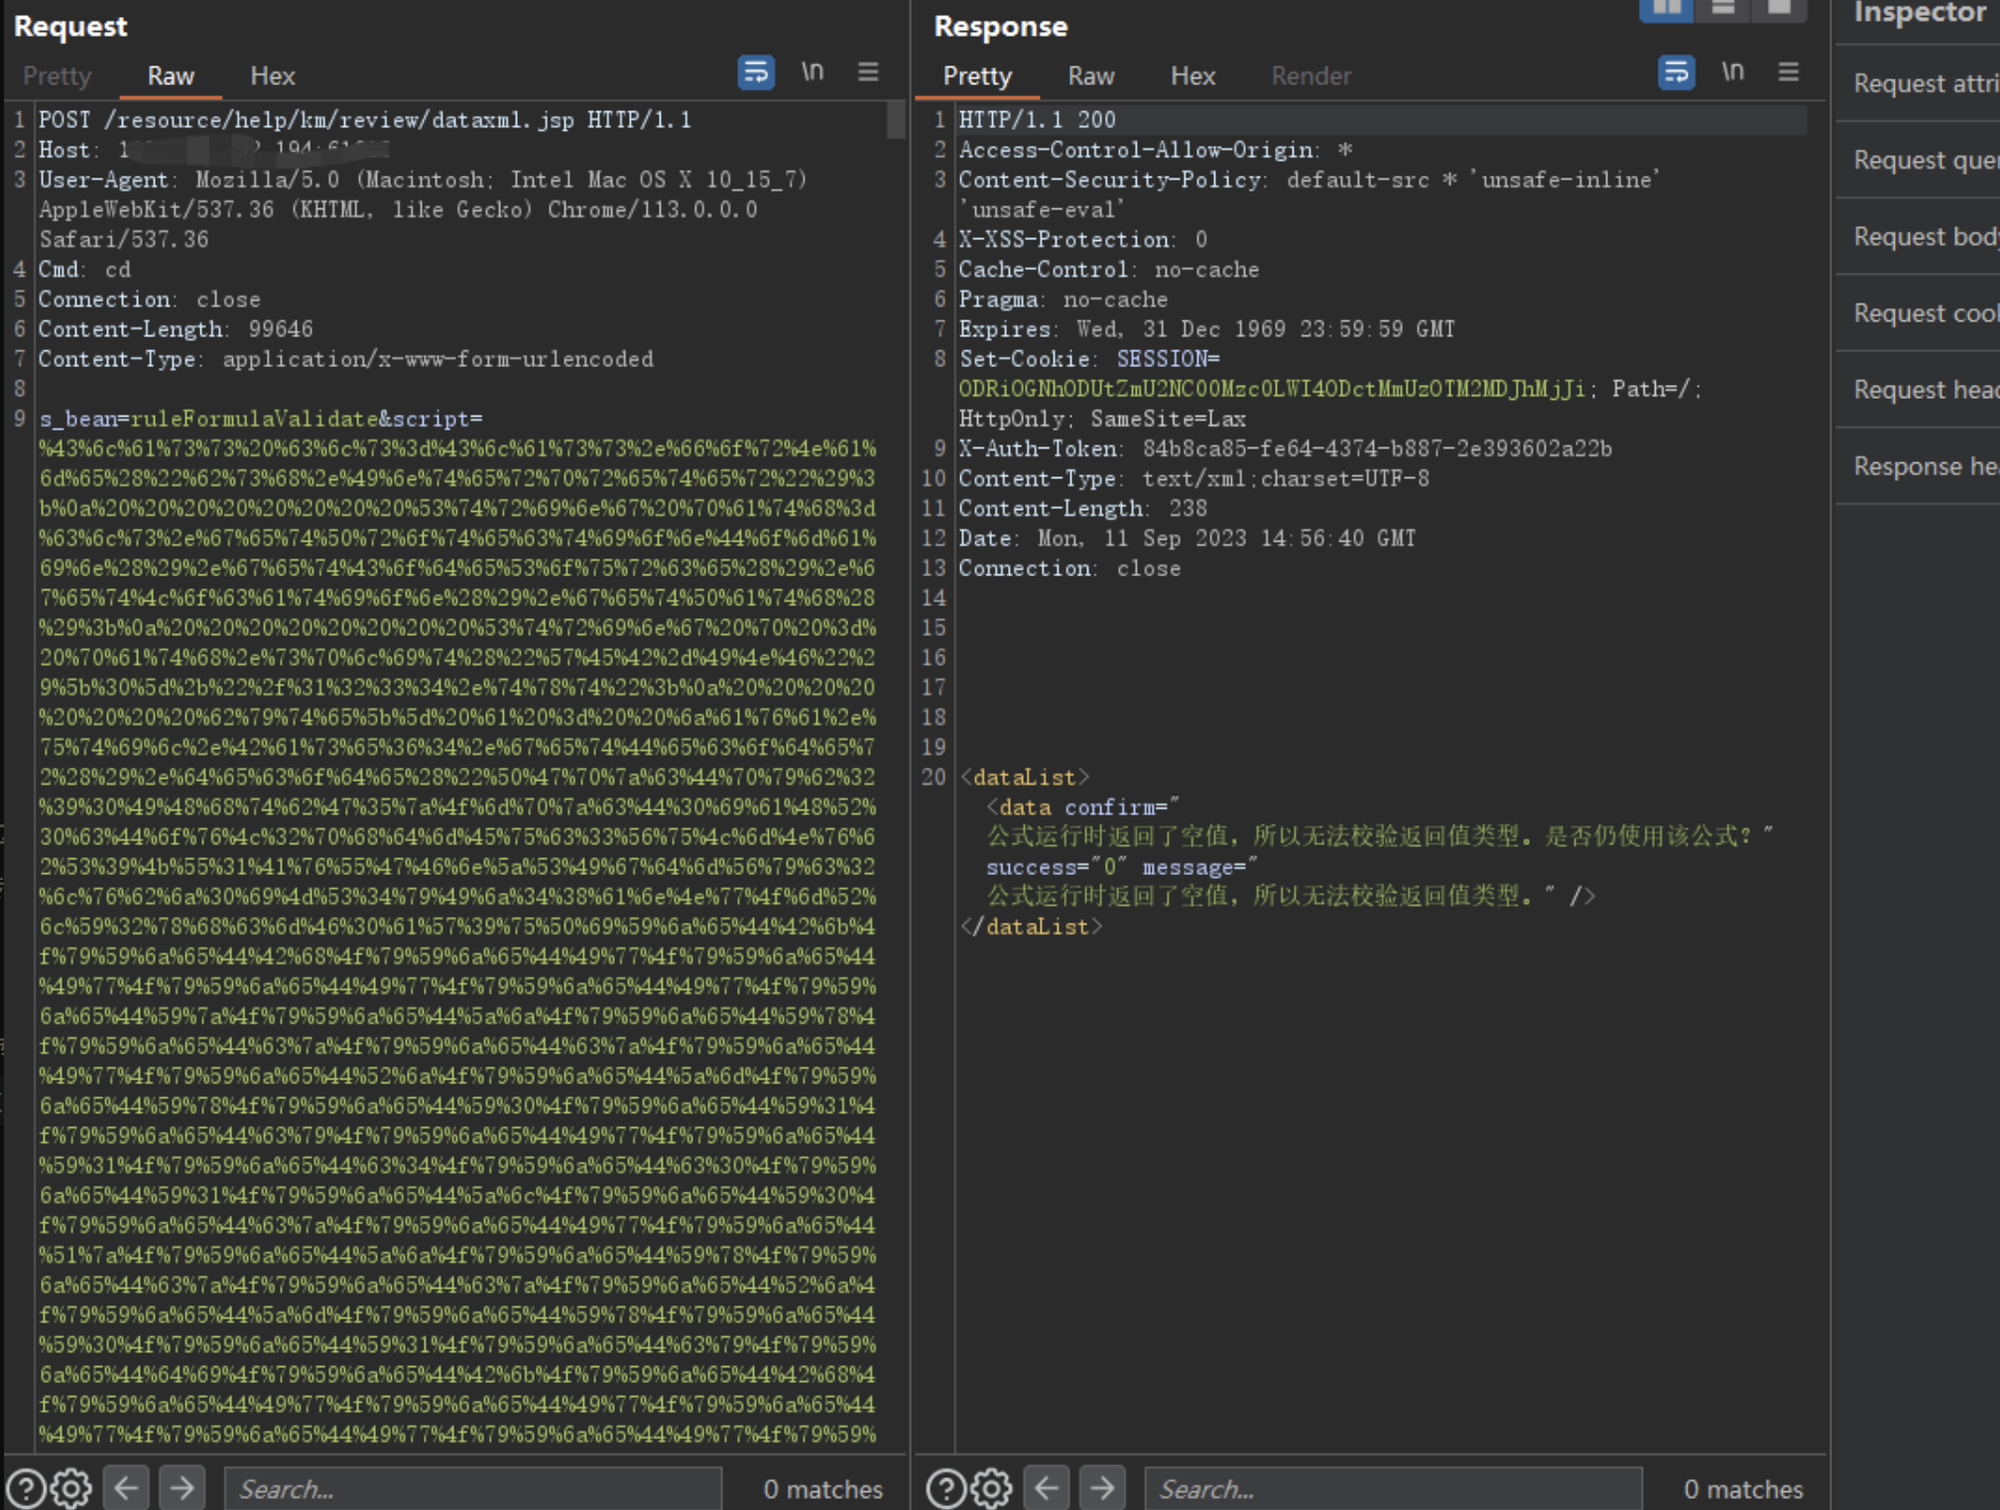Viewport: 2000px width, 1510px height.
Task: Click the Set-Cookie: SESSION= header line
Action: [1089, 359]
